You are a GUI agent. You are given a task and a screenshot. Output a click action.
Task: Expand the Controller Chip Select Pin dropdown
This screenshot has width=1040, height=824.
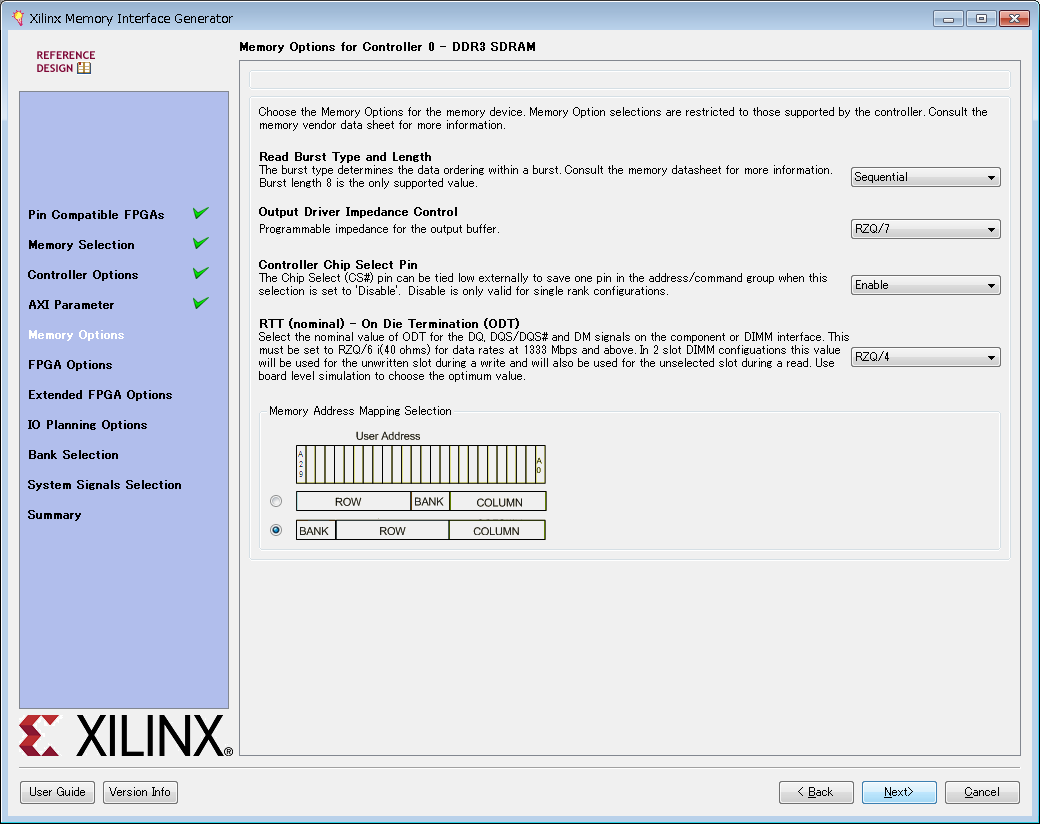coord(925,285)
